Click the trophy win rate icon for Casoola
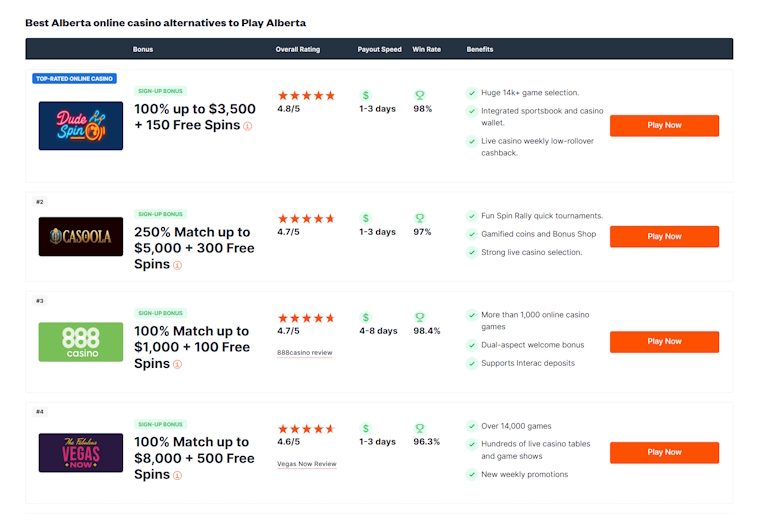This screenshot has height=514, width=760. [x=420, y=218]
